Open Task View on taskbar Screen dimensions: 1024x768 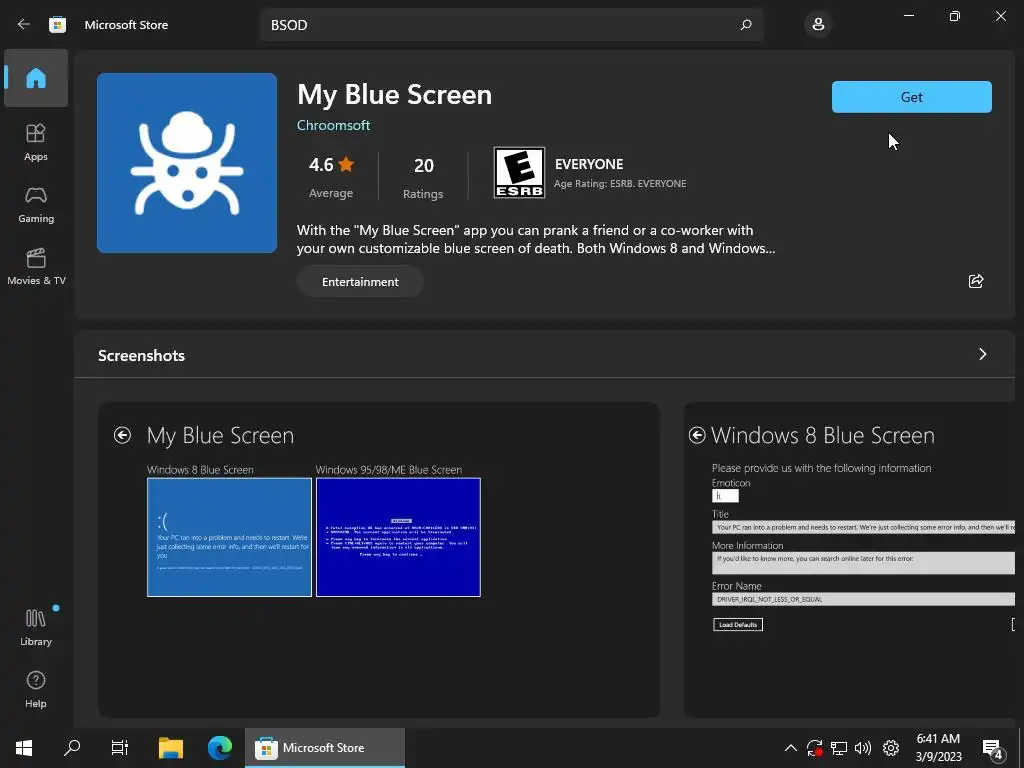pos(120,748)
